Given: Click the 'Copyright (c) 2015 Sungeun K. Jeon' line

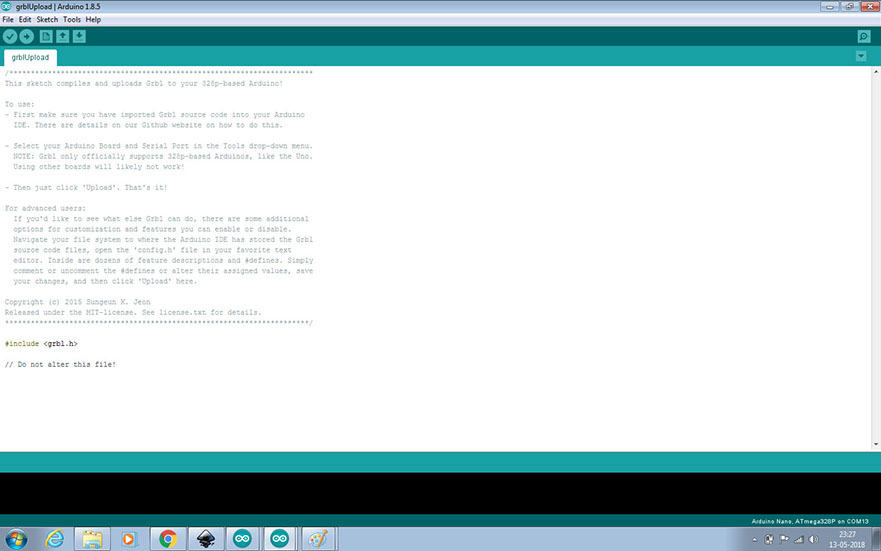Looking at the screenshot, I should pos(78,302).
